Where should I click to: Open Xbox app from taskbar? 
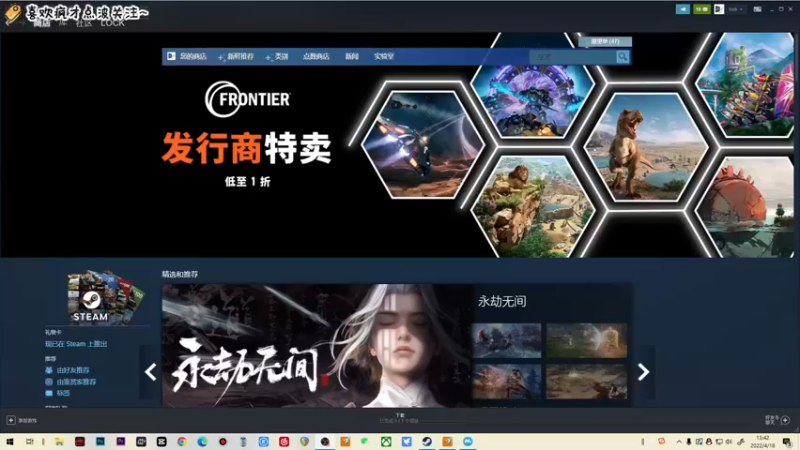(x=386, y=441)
